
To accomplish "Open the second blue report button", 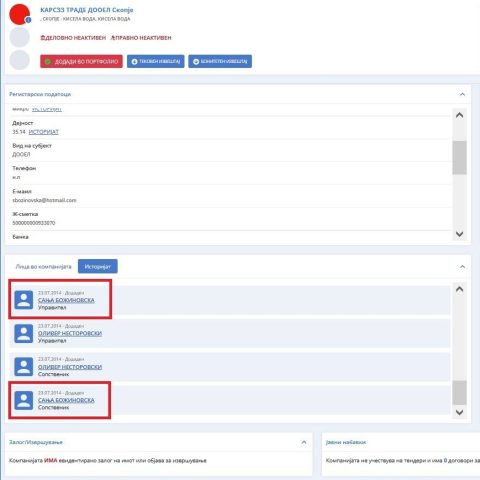I will [220, 61].
